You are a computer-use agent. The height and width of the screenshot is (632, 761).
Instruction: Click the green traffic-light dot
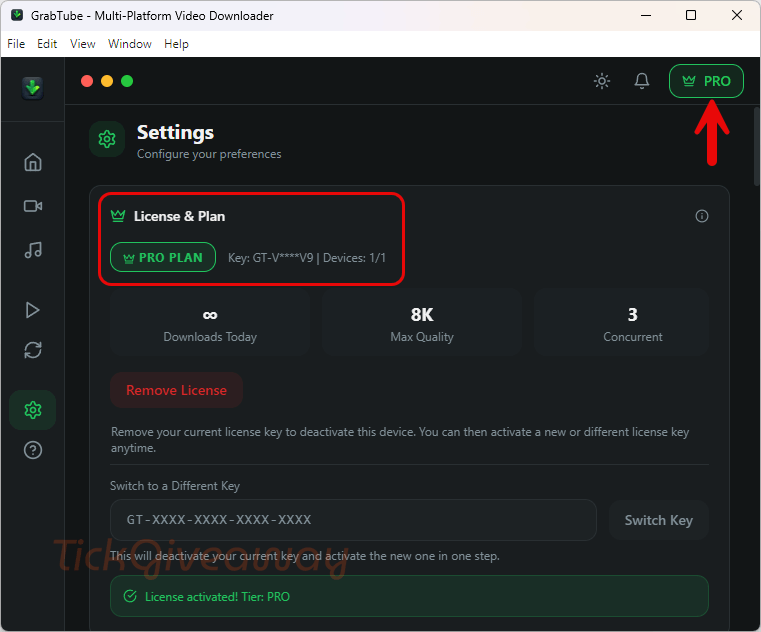pos(127,81)
